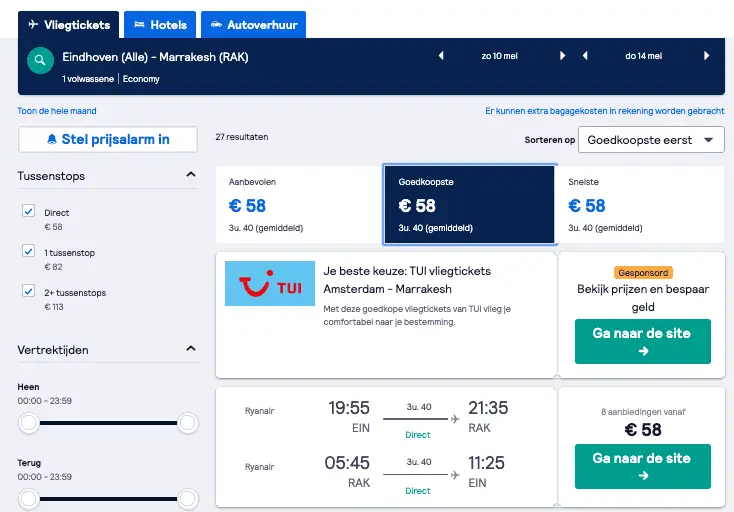Click the green search magnifier icon
This screenshot has width=734, height=512.
click(40, 60)
